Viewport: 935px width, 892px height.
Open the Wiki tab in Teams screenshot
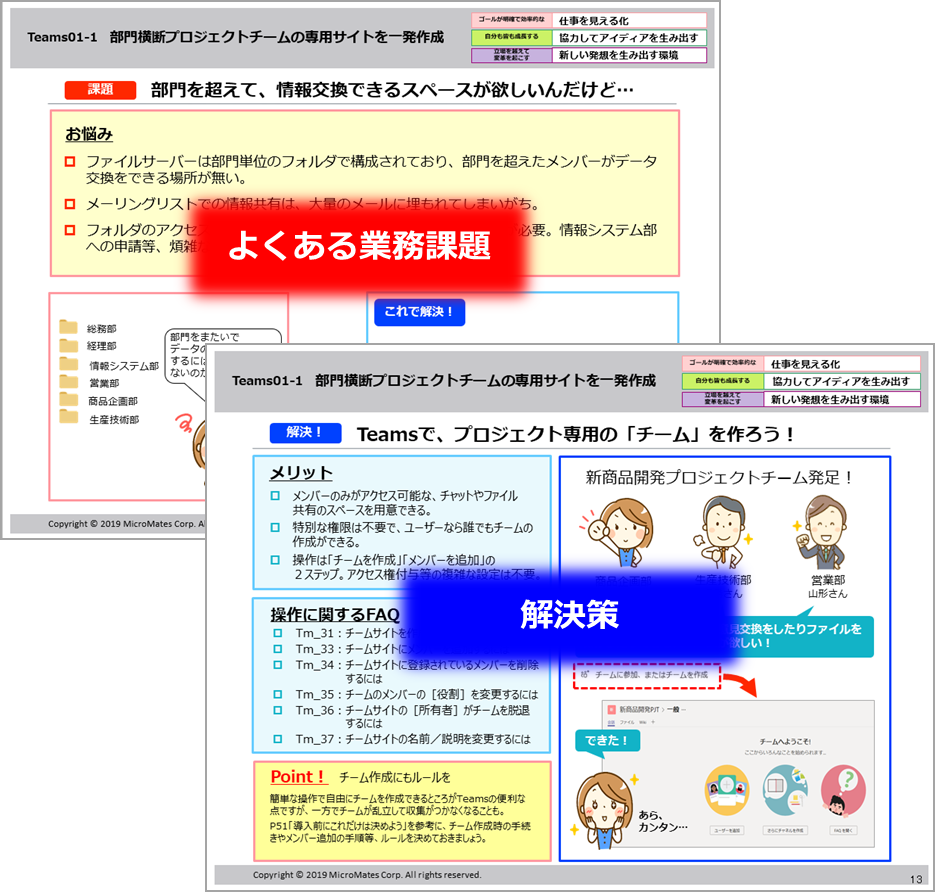[x=642, y=722]
